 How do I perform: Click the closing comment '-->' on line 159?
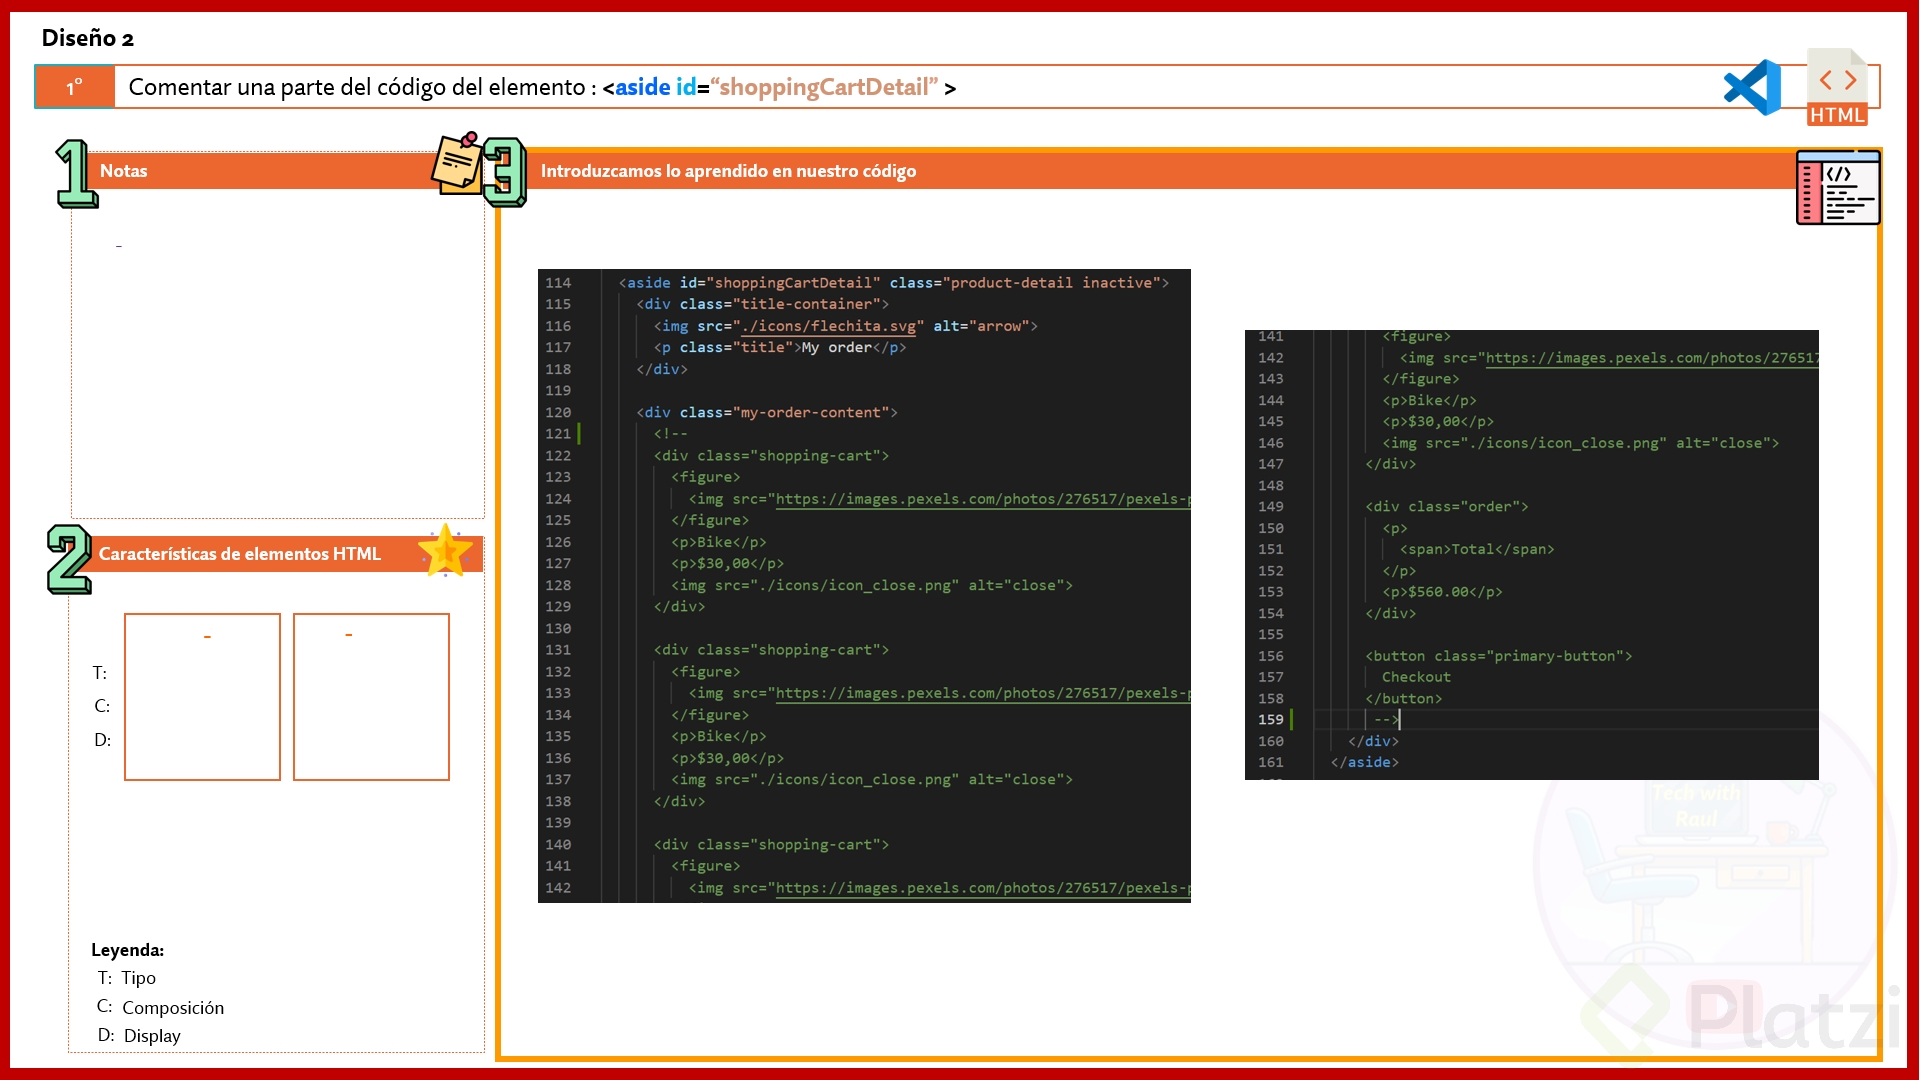pos(1386,719)
